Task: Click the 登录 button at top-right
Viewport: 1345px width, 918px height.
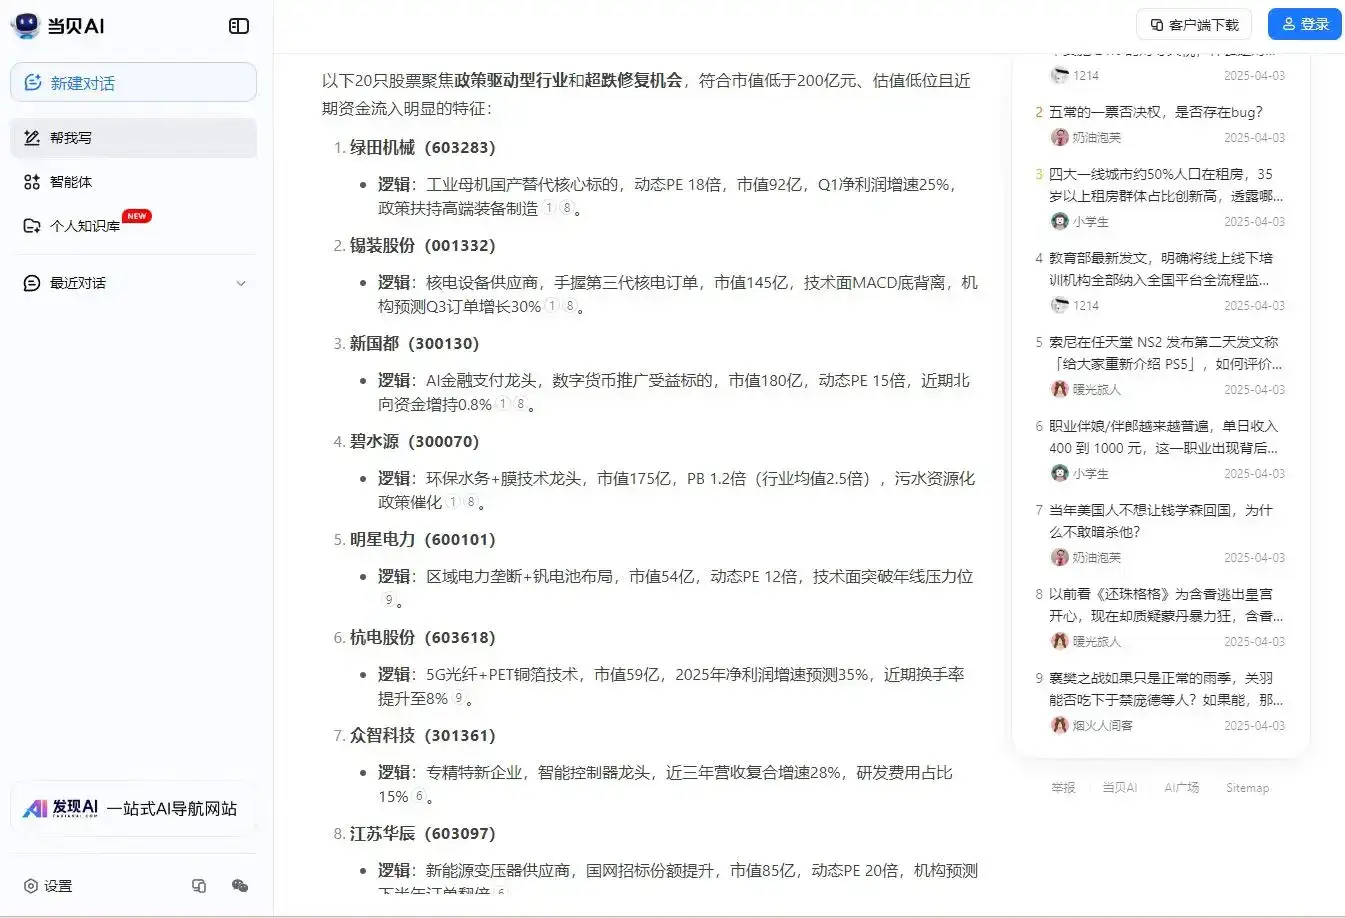Action: (1304, 24)
